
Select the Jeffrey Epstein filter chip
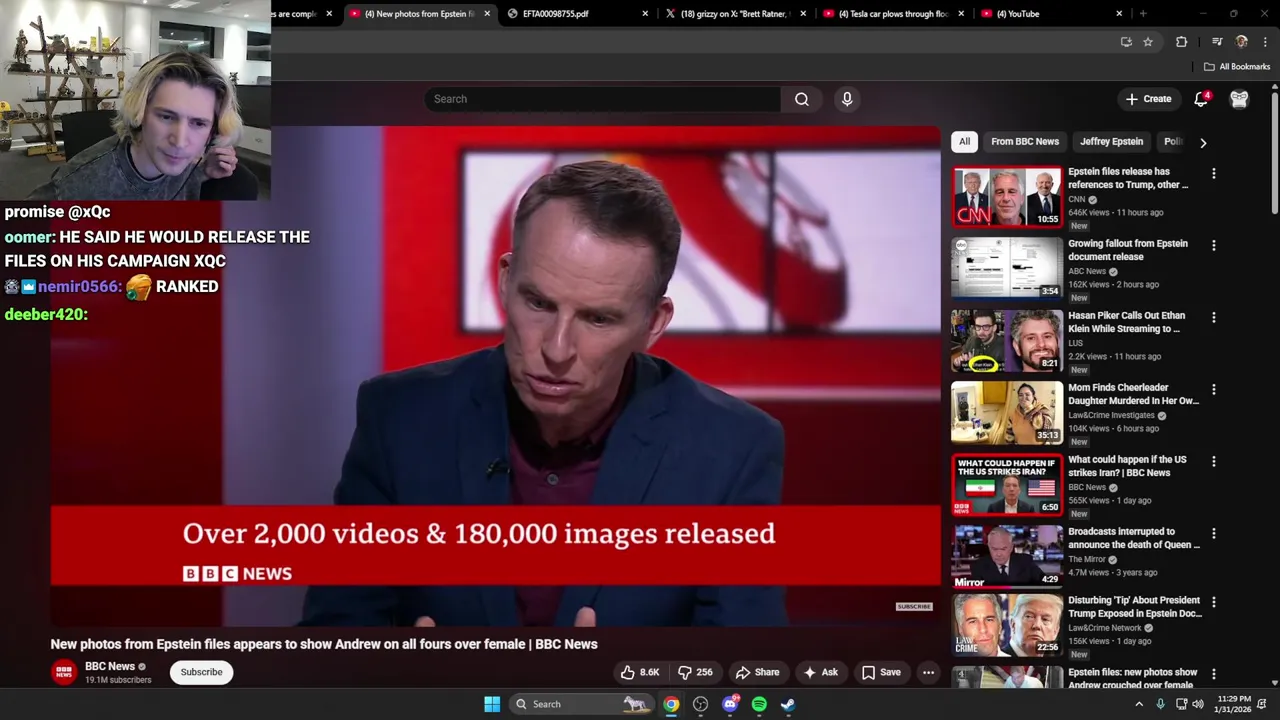tap(1111, 141)
